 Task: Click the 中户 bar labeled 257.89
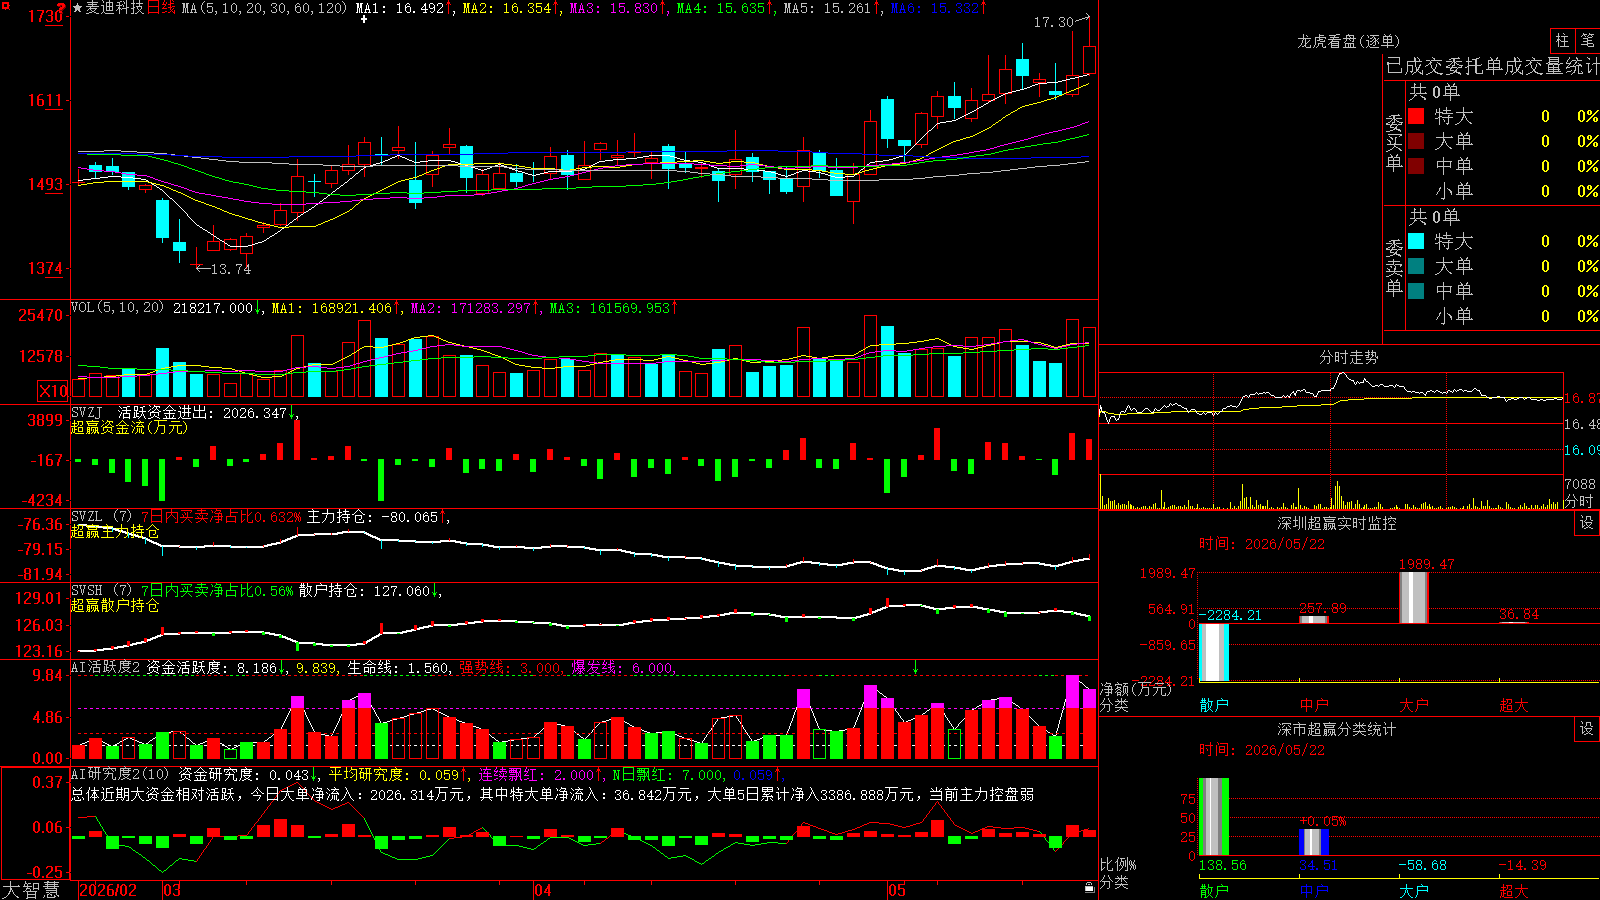(1314, 620)
